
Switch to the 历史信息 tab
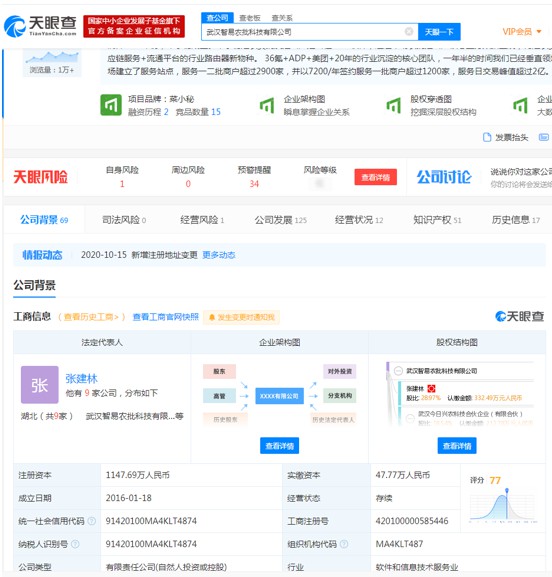click(516, 220)
